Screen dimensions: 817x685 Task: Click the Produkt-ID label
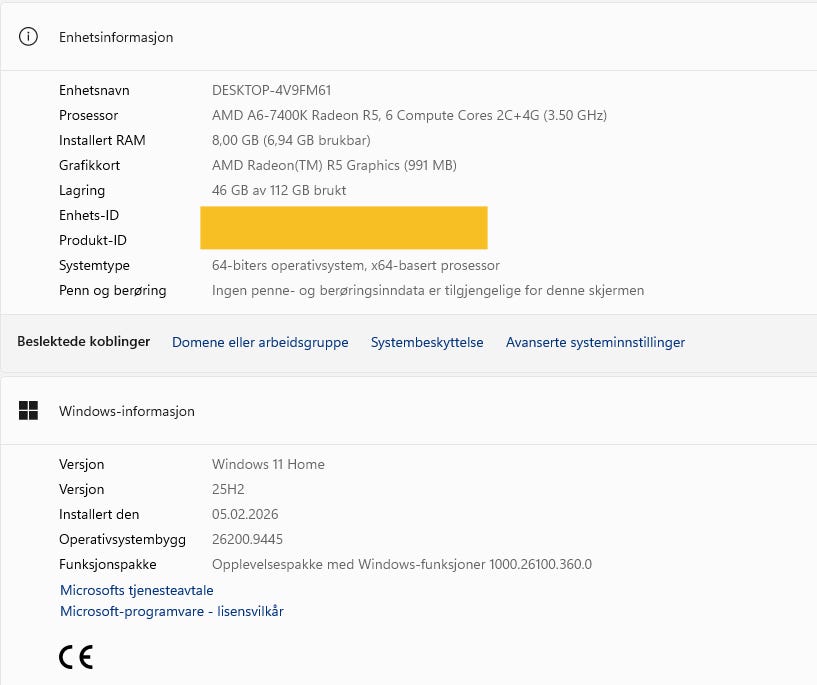pos(92,240)
